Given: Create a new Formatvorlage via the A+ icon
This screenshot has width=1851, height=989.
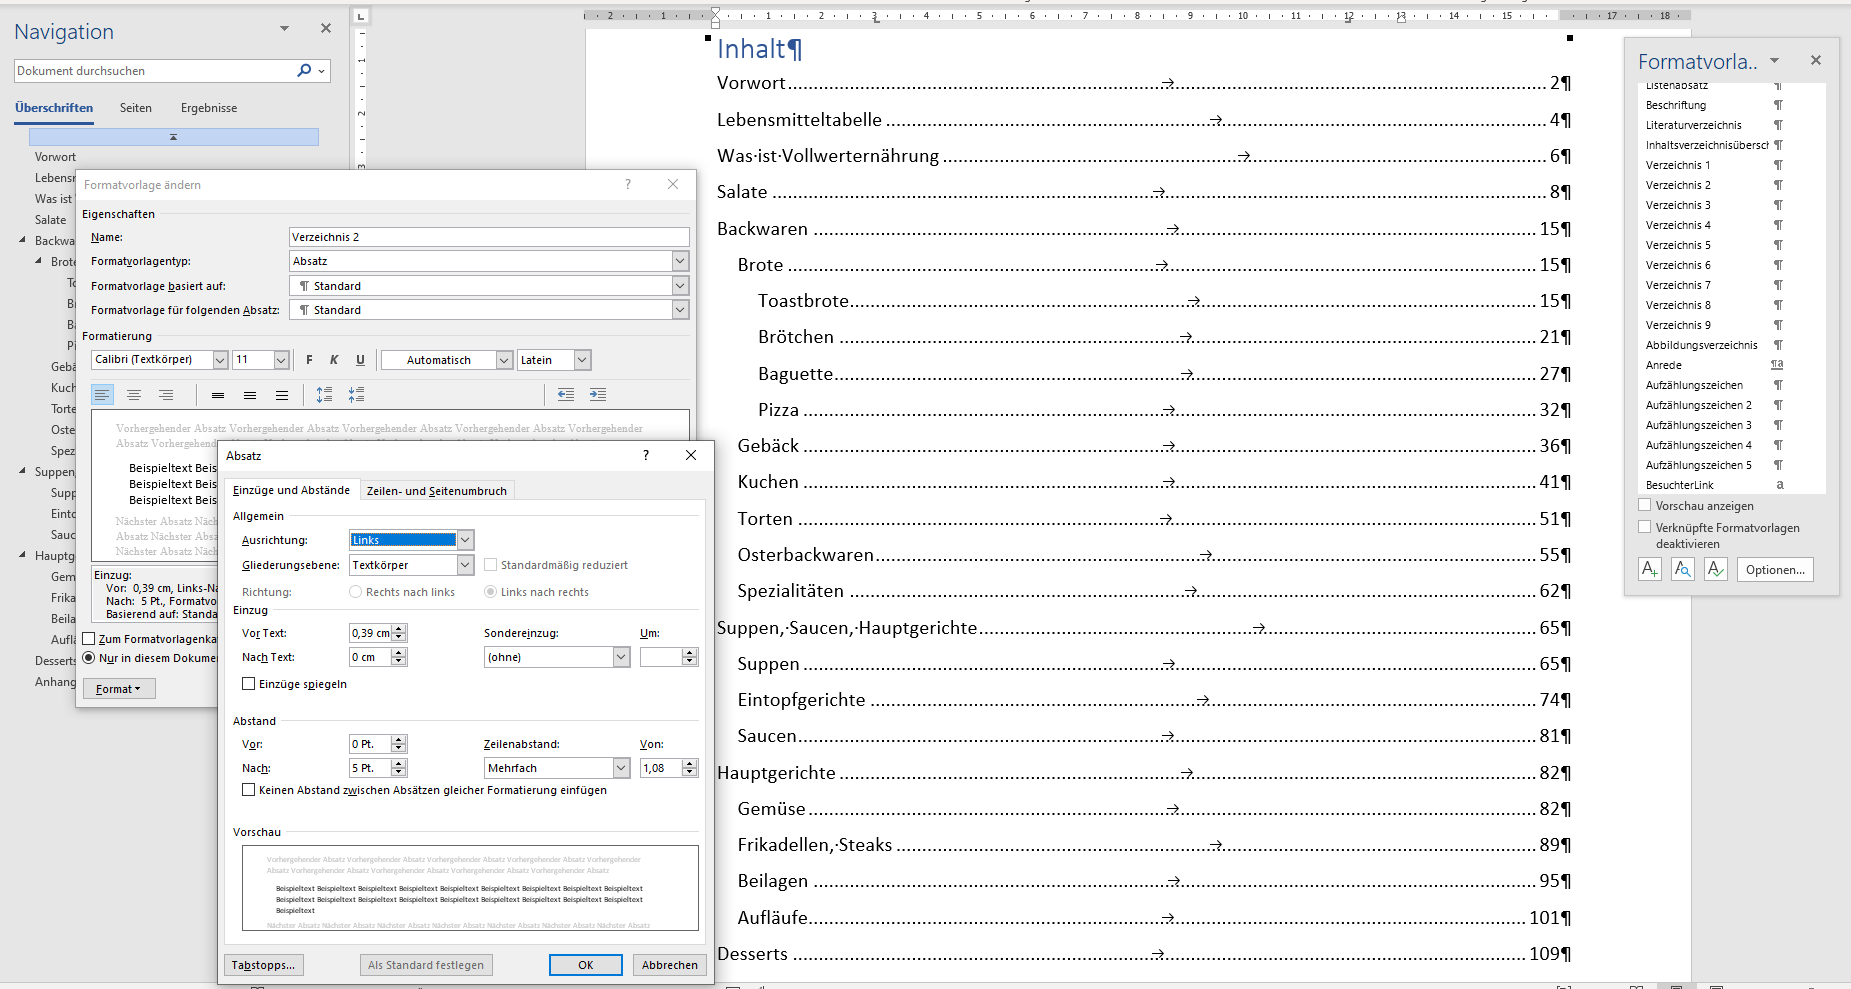Looking at the screenshot, I should click(x=1650, y=568).
